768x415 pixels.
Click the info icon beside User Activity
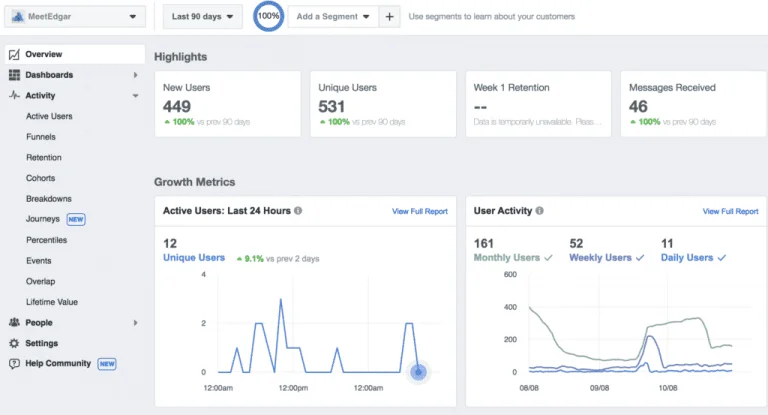point(539,211)
